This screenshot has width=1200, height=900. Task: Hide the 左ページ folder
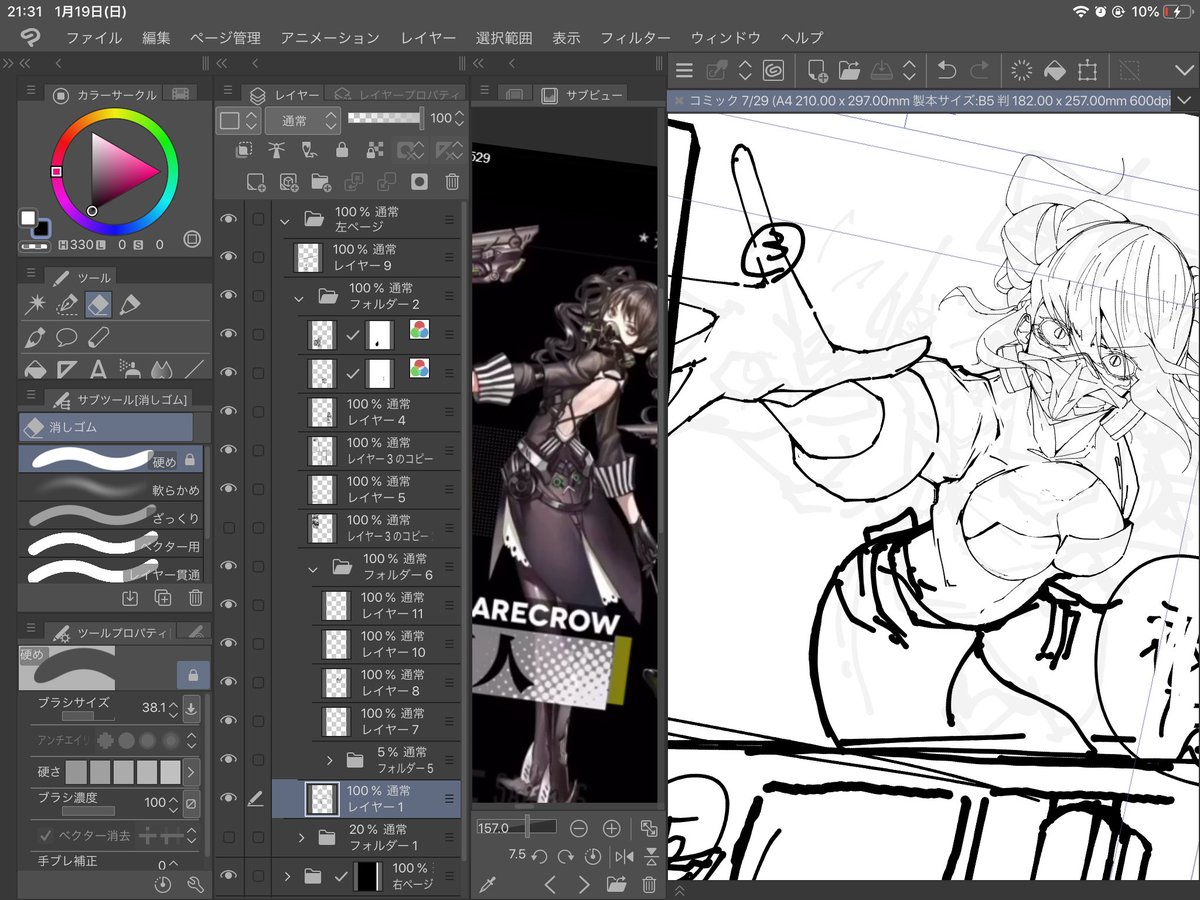coord(229,219)
